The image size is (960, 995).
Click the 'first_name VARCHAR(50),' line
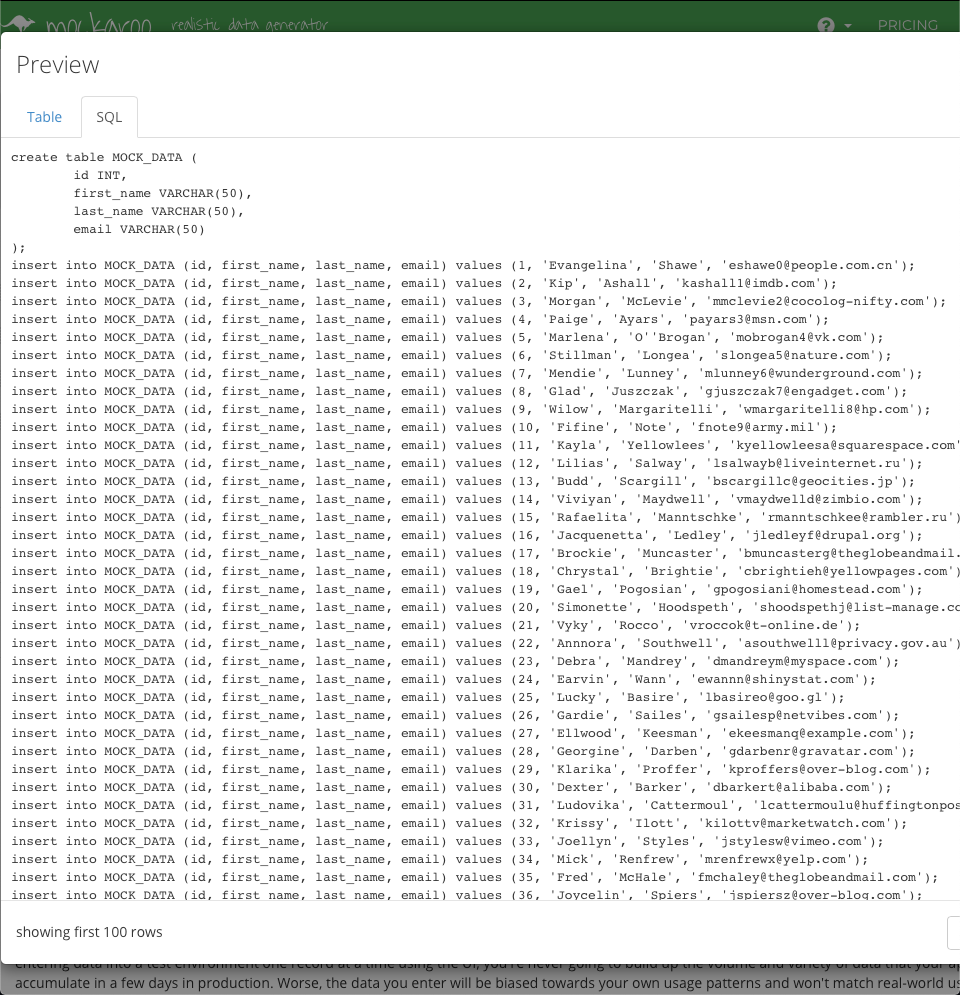tap(162, 194)
